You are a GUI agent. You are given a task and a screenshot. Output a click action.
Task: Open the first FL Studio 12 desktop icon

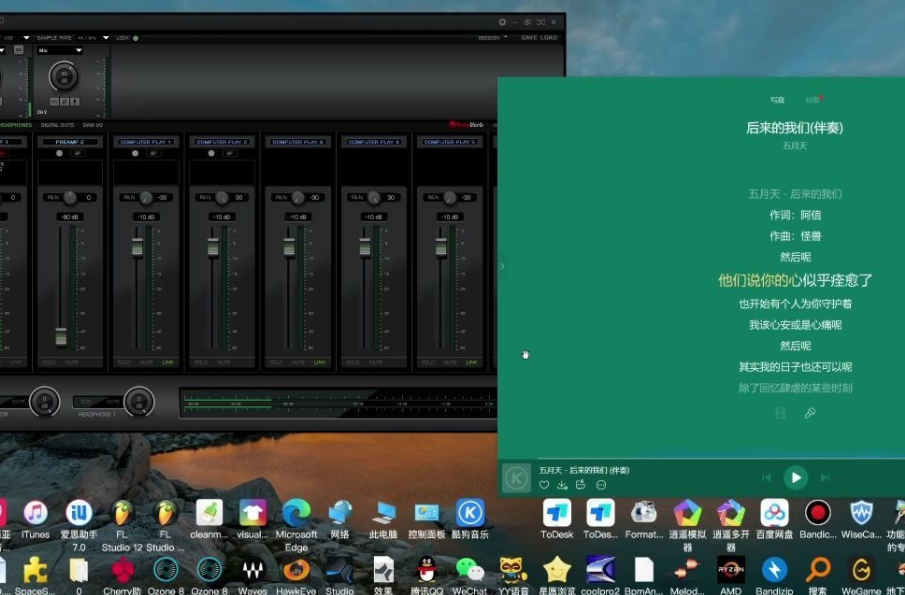click(122, 526)
